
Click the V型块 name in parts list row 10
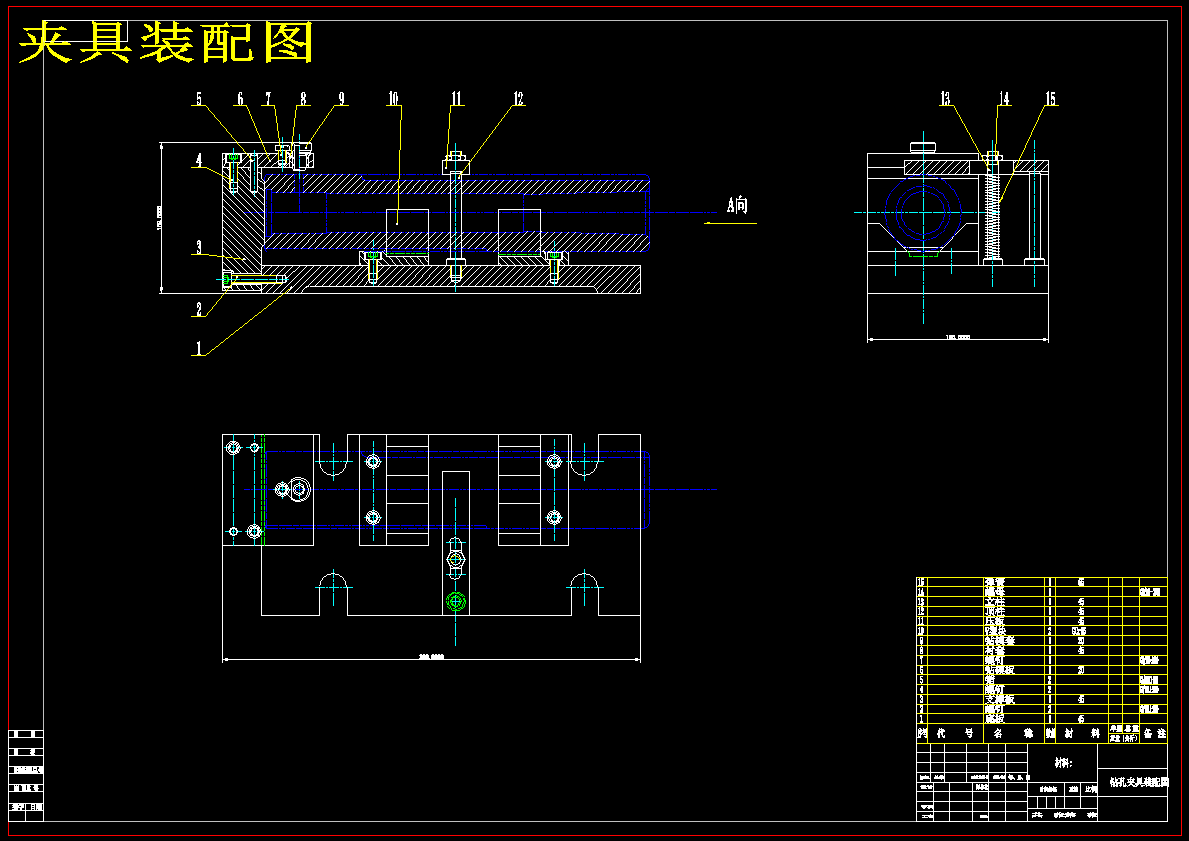pyautogui.click(x=995, y=631)
